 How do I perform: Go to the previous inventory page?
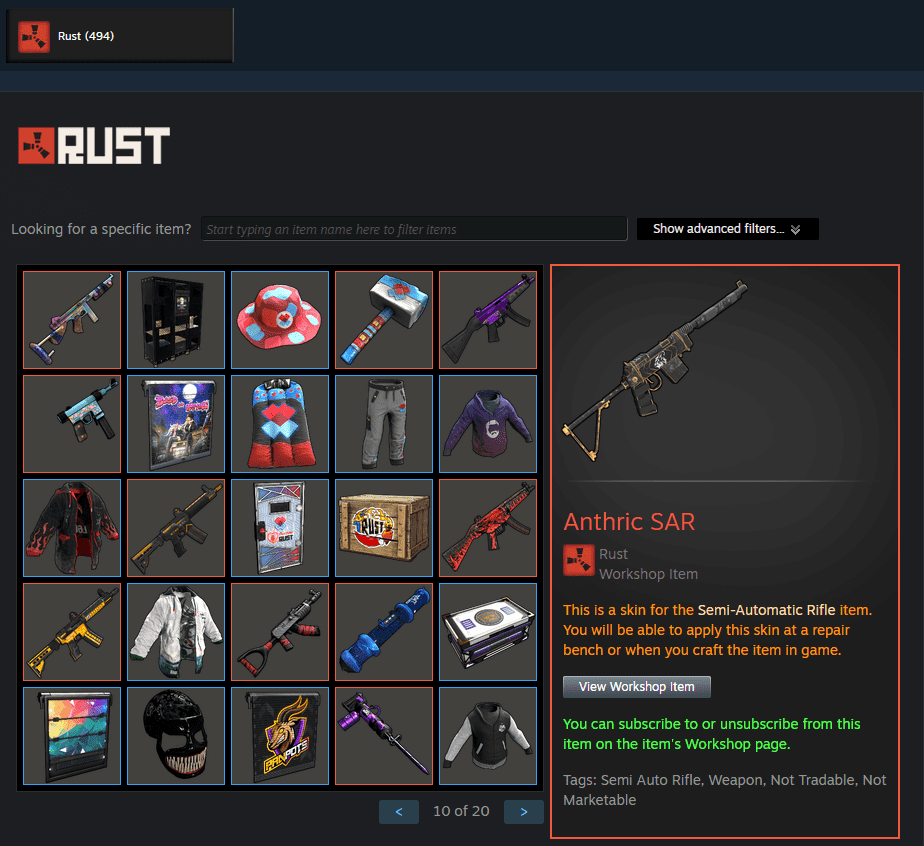click(399, 812)
